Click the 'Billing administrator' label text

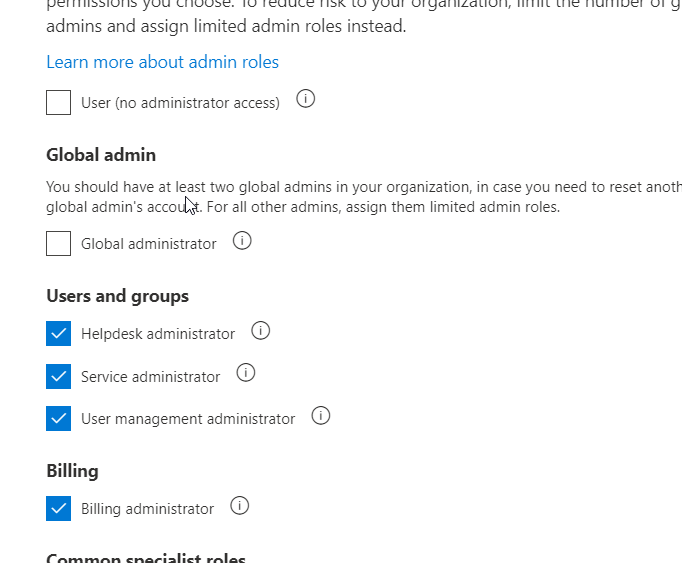[147, 509]
